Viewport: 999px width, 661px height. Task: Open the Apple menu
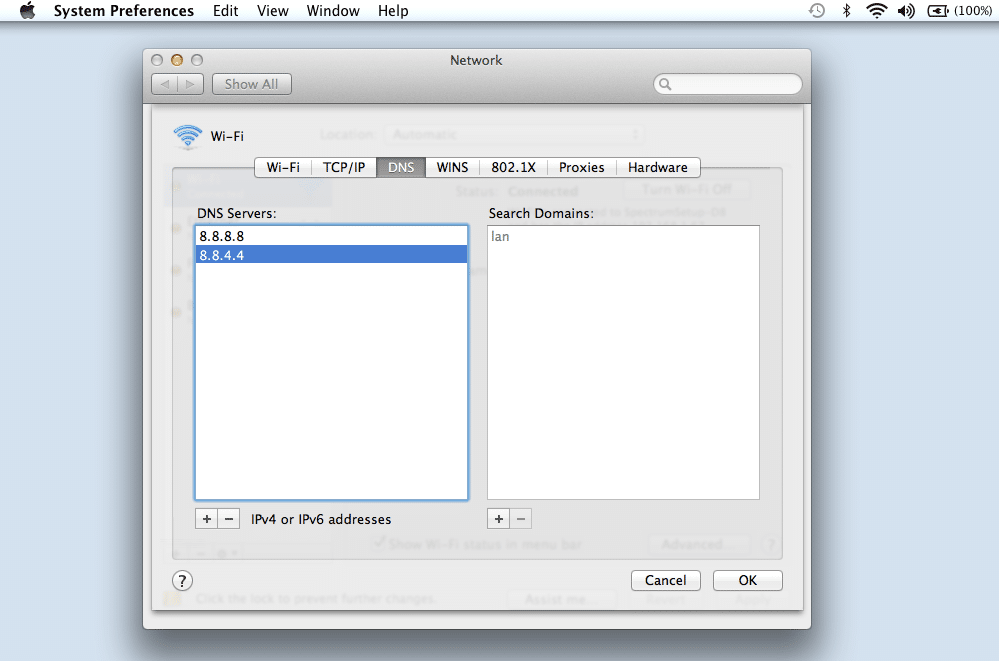[x=26, y=11]
